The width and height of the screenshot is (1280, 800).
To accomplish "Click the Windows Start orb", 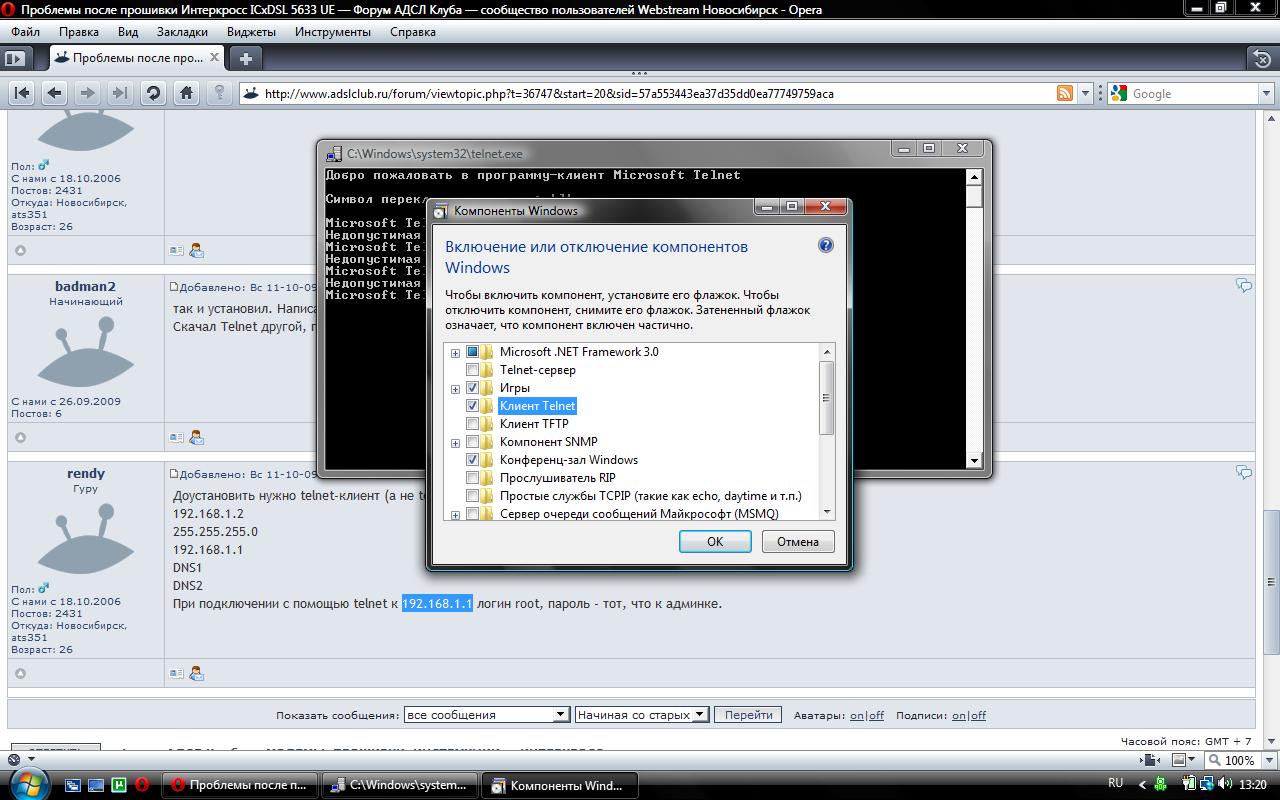I will coord(28,784).
